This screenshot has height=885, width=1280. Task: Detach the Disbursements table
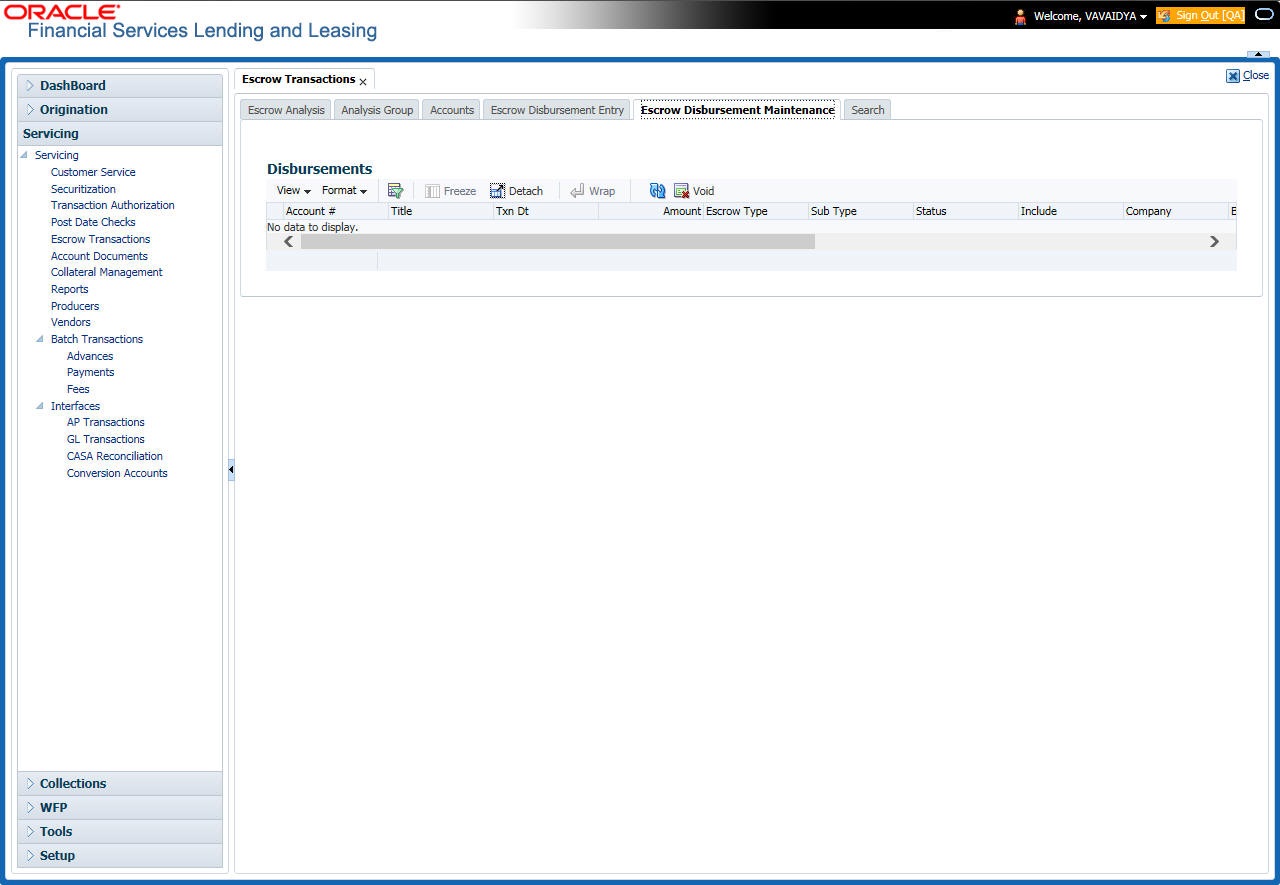point(516,191)
